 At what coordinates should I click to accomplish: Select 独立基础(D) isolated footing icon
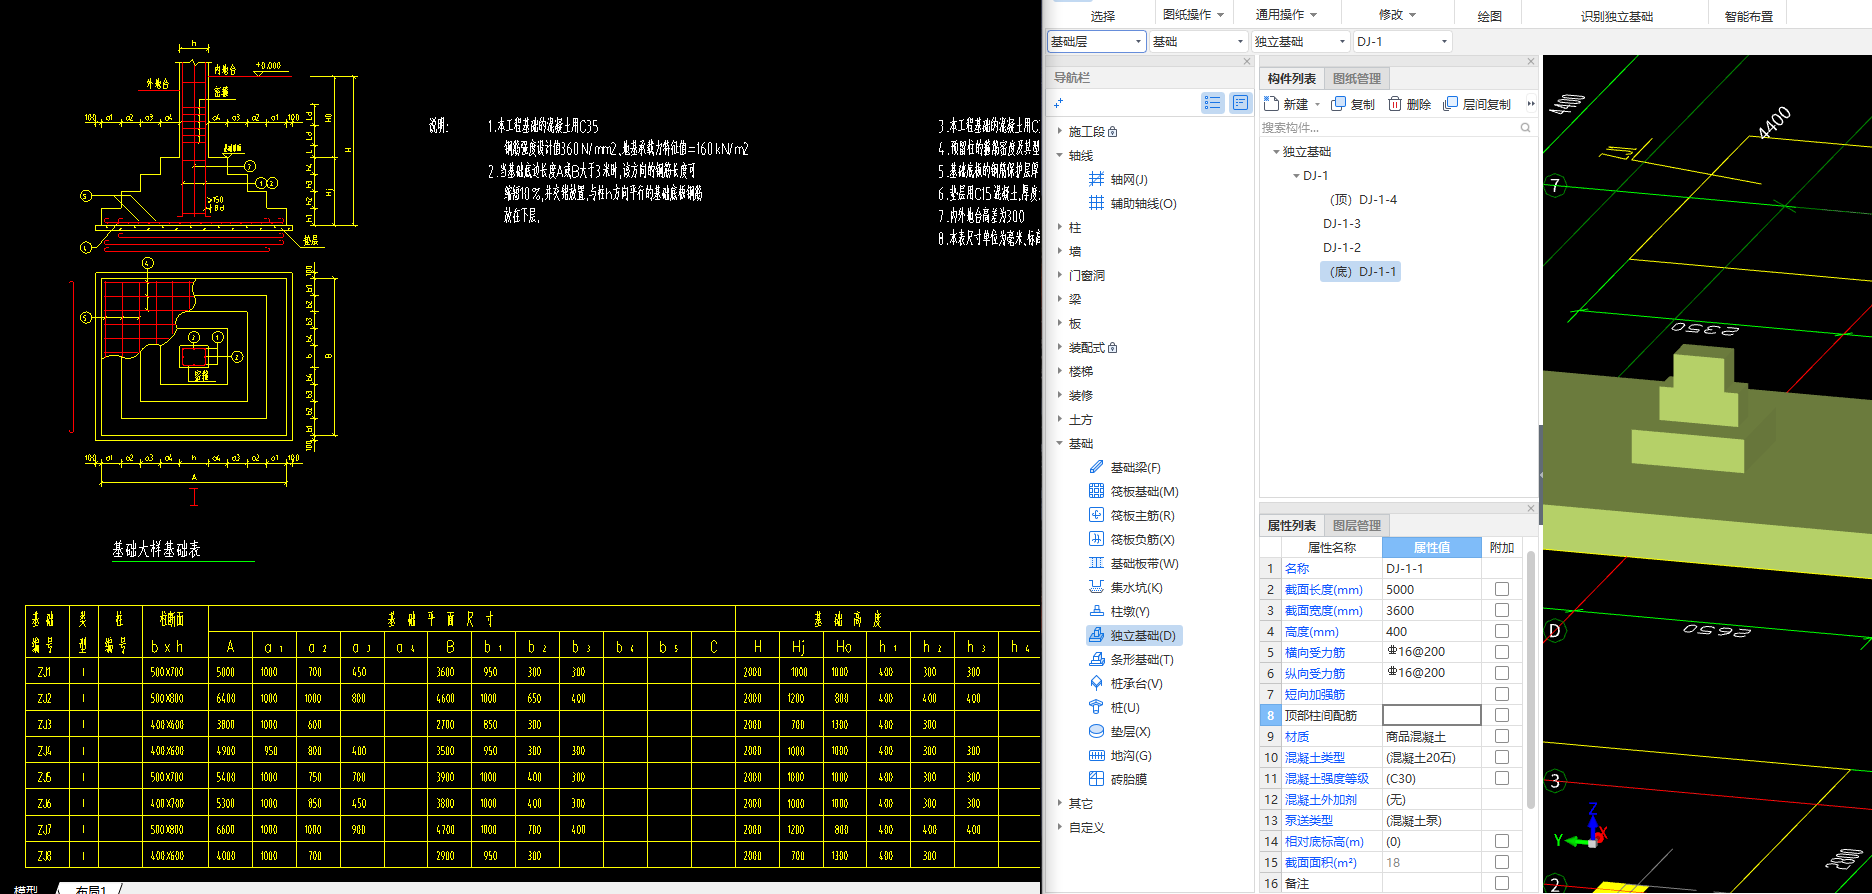point(1096,635)
